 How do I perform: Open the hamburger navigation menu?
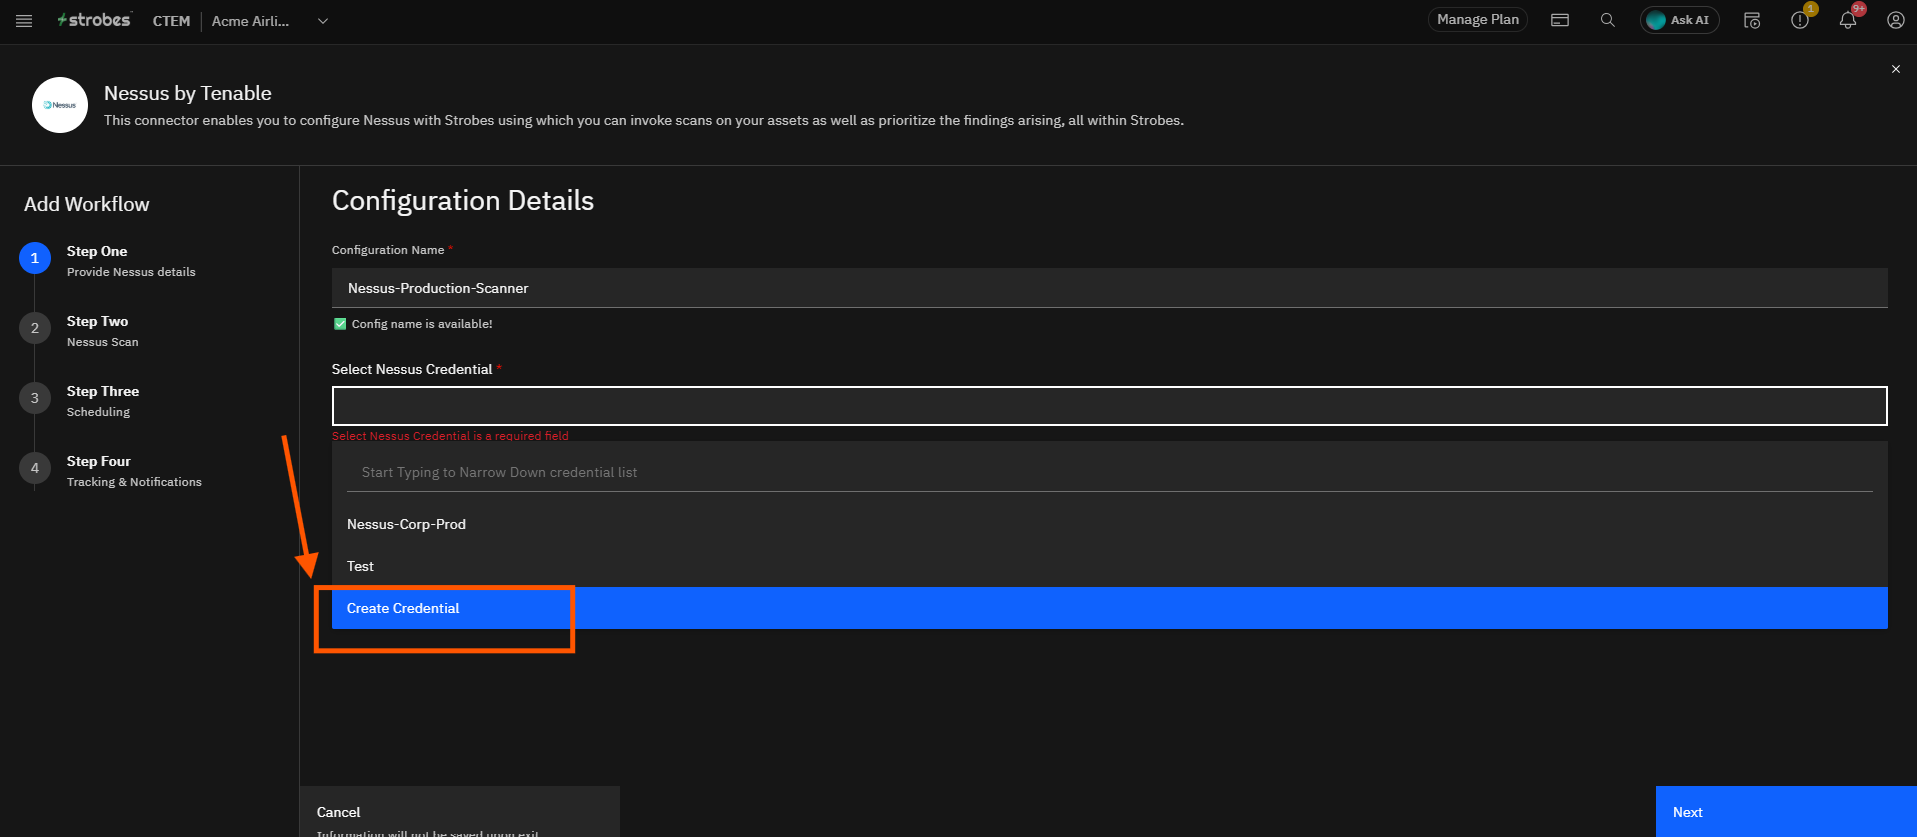24,21
